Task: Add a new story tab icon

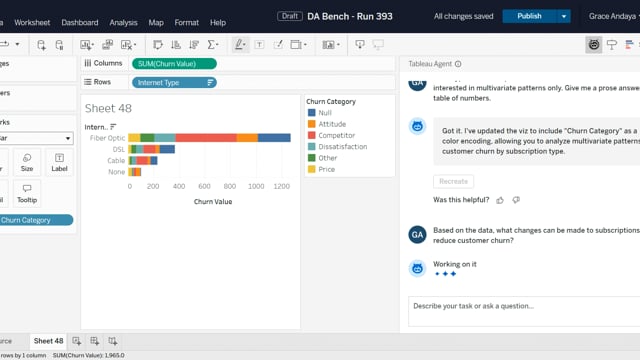Action: pos(113,341)
